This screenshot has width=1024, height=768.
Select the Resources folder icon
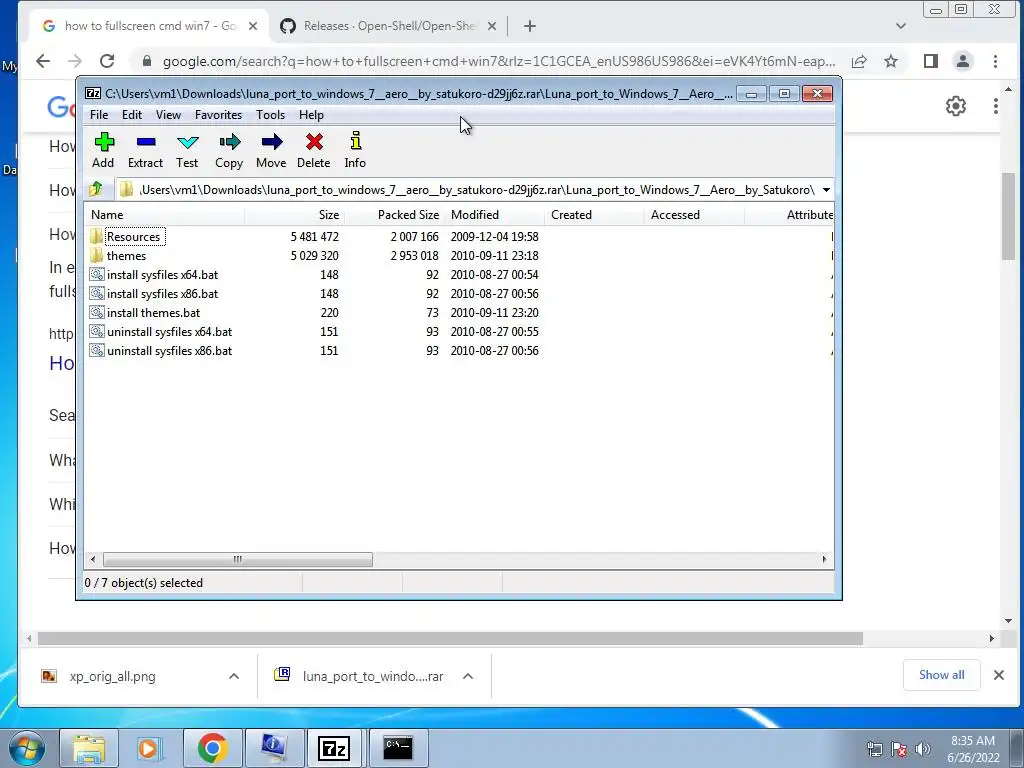(97, 236)
